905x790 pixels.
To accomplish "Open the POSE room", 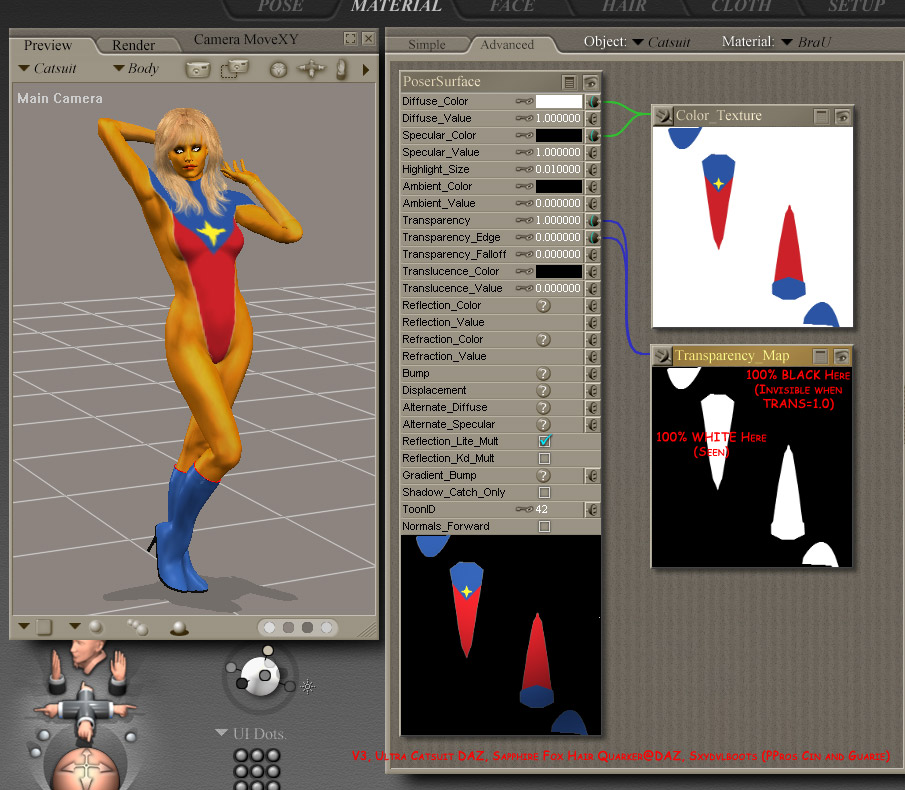I will tap(280, 7).
